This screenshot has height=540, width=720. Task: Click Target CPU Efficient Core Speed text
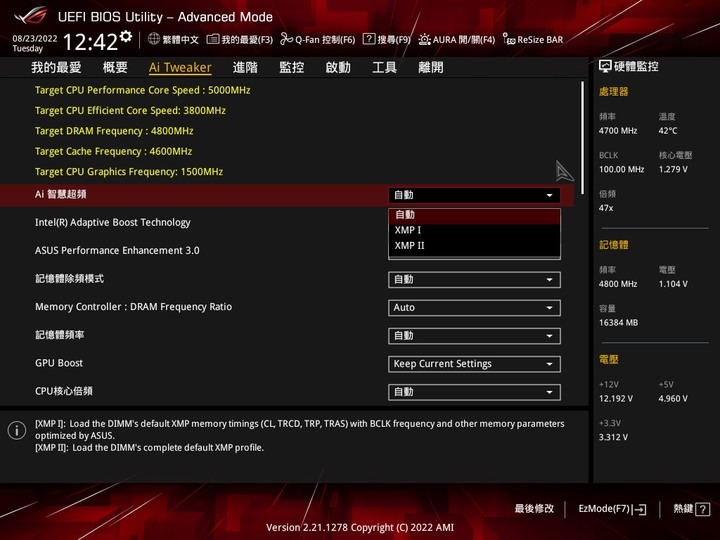[x=130, y=110]
